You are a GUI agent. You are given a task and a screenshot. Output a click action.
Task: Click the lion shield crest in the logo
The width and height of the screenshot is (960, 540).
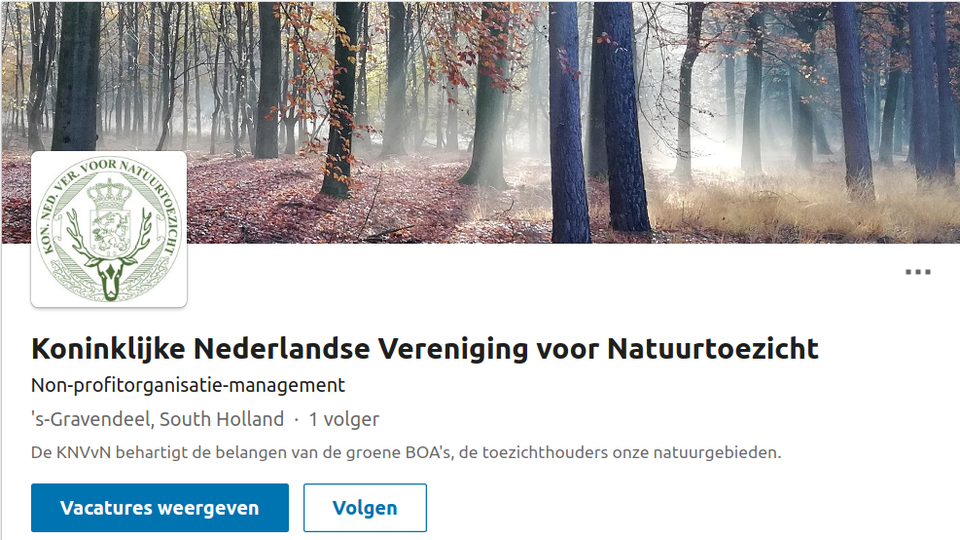[x=110, y=231]
